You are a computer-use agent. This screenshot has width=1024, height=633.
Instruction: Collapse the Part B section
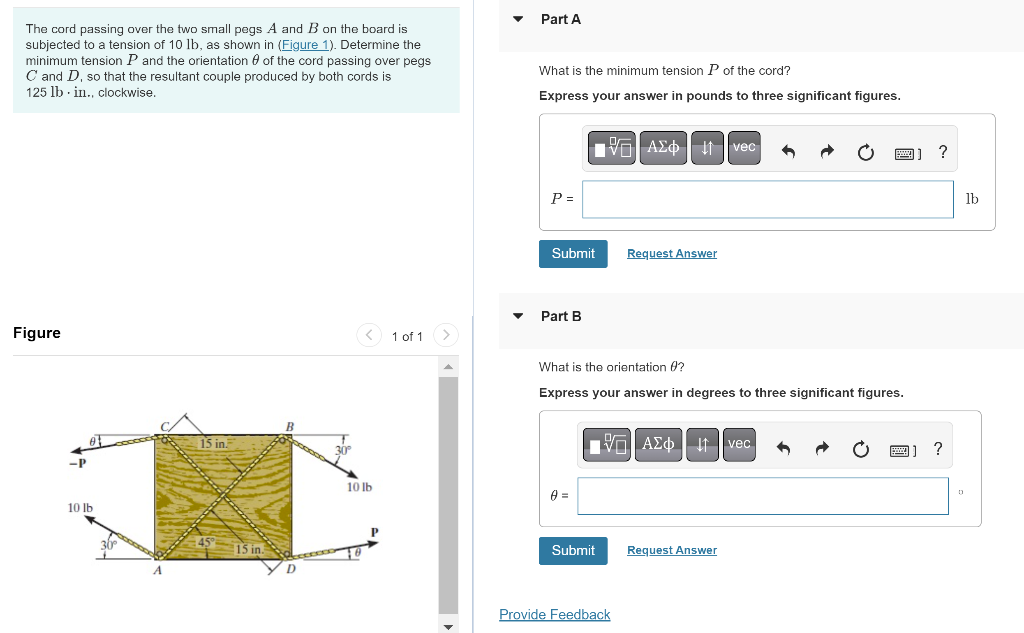(x=517, y=316)
